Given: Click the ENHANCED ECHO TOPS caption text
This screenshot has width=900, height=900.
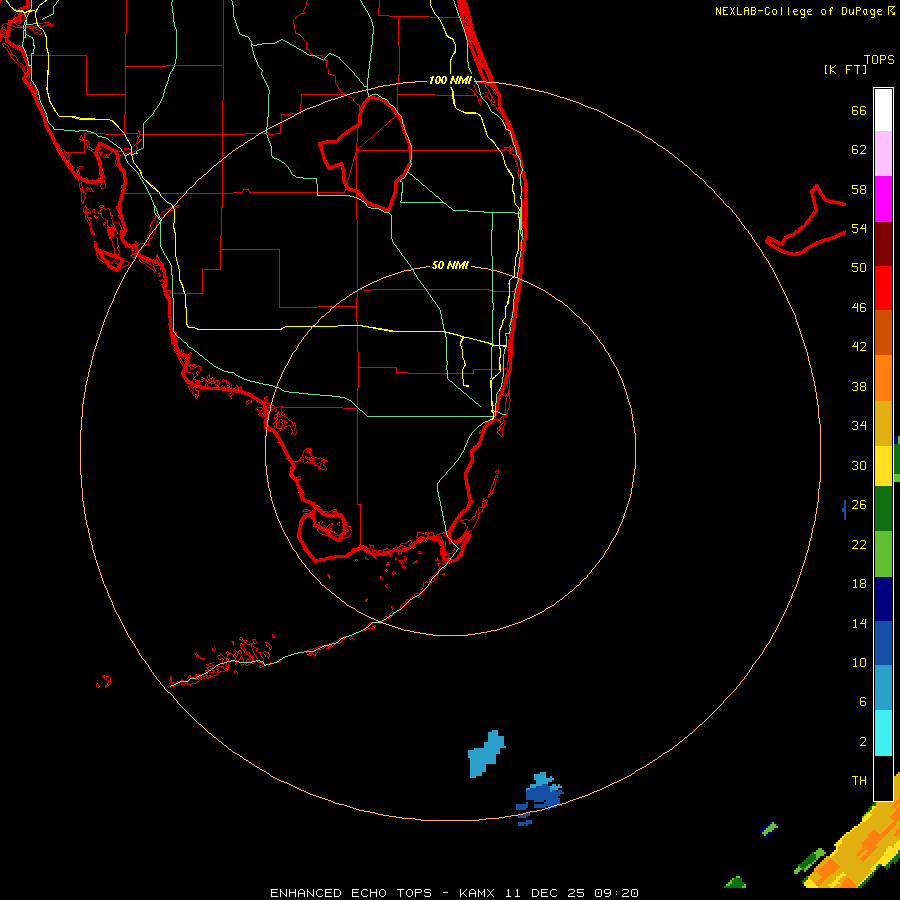Looking at the screenshot, I should pos(351,893).
